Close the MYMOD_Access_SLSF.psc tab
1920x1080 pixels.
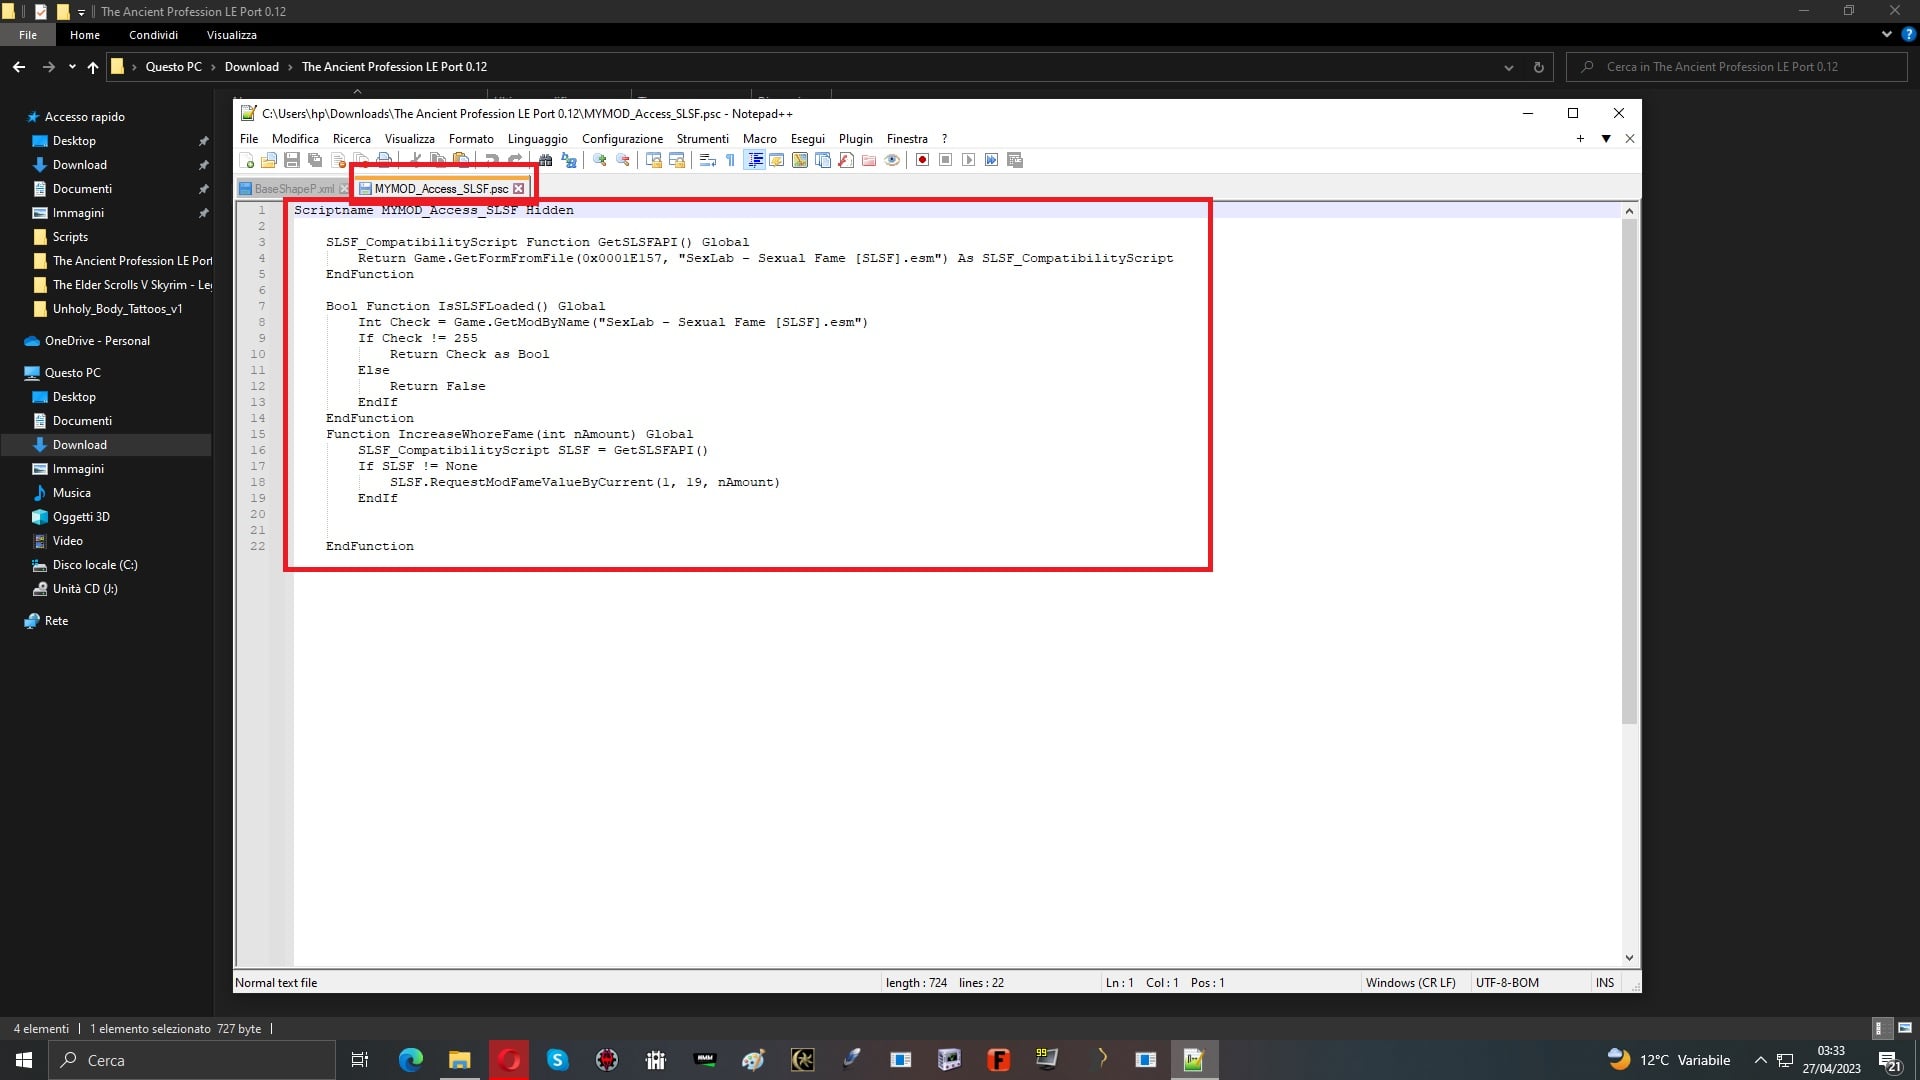518,189
